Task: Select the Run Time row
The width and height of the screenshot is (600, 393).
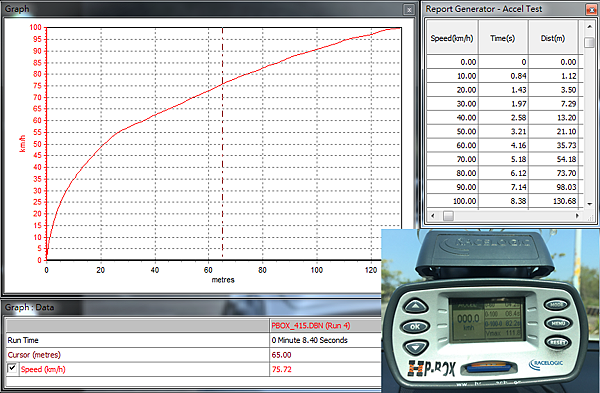Action: click(194, 340)
